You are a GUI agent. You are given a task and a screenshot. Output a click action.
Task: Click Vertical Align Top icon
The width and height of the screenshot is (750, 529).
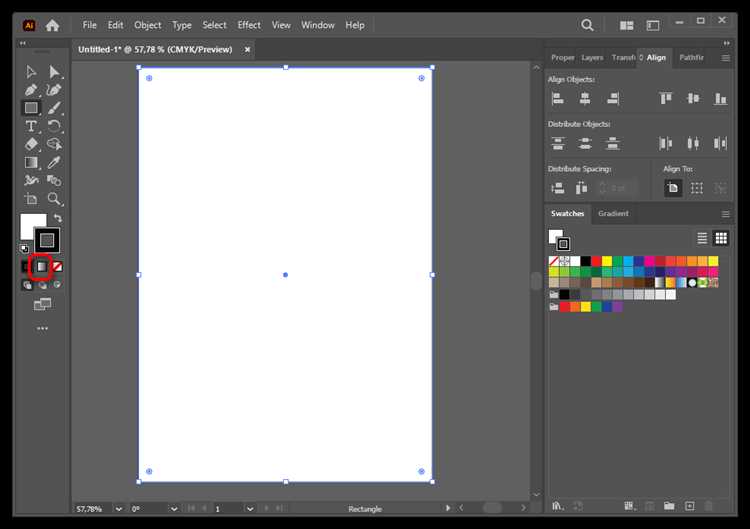tap(666, 98)
